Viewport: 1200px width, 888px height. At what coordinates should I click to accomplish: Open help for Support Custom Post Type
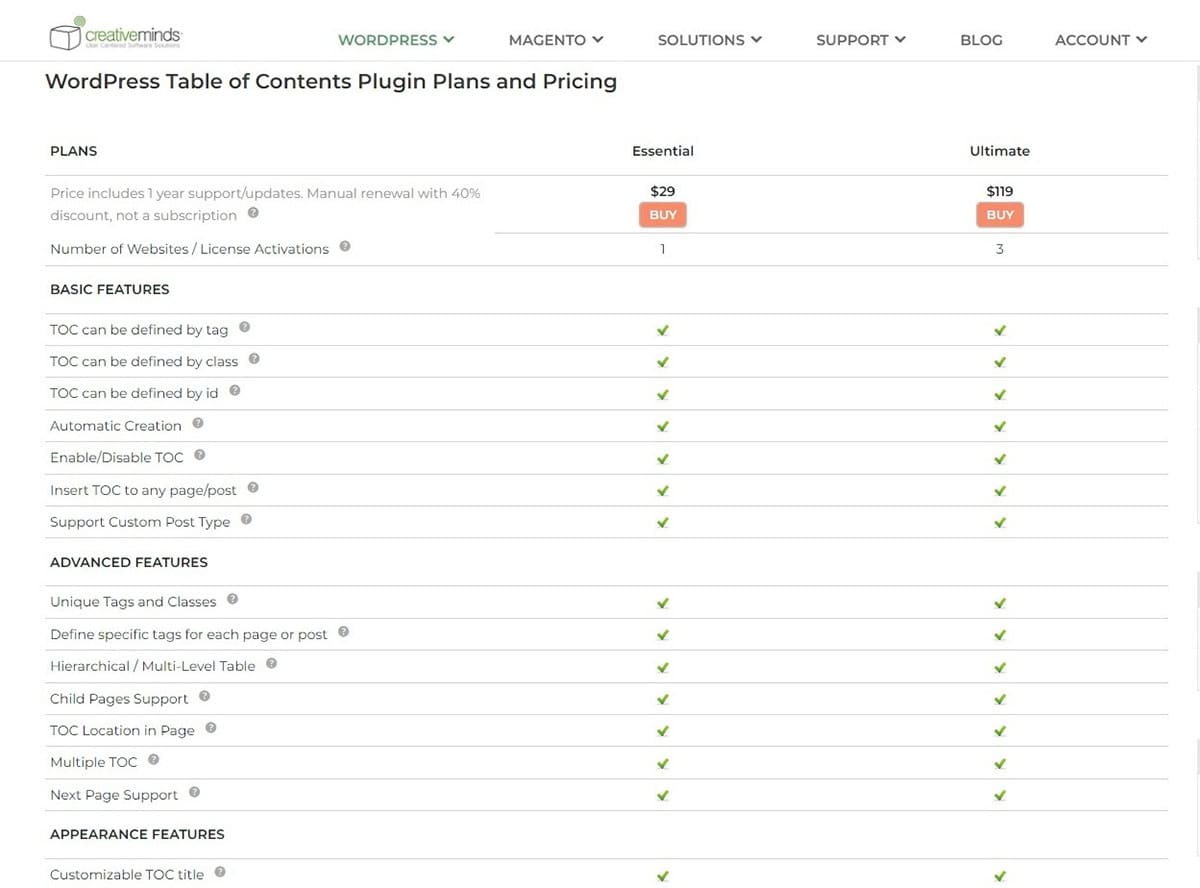(x=246, y=520)
